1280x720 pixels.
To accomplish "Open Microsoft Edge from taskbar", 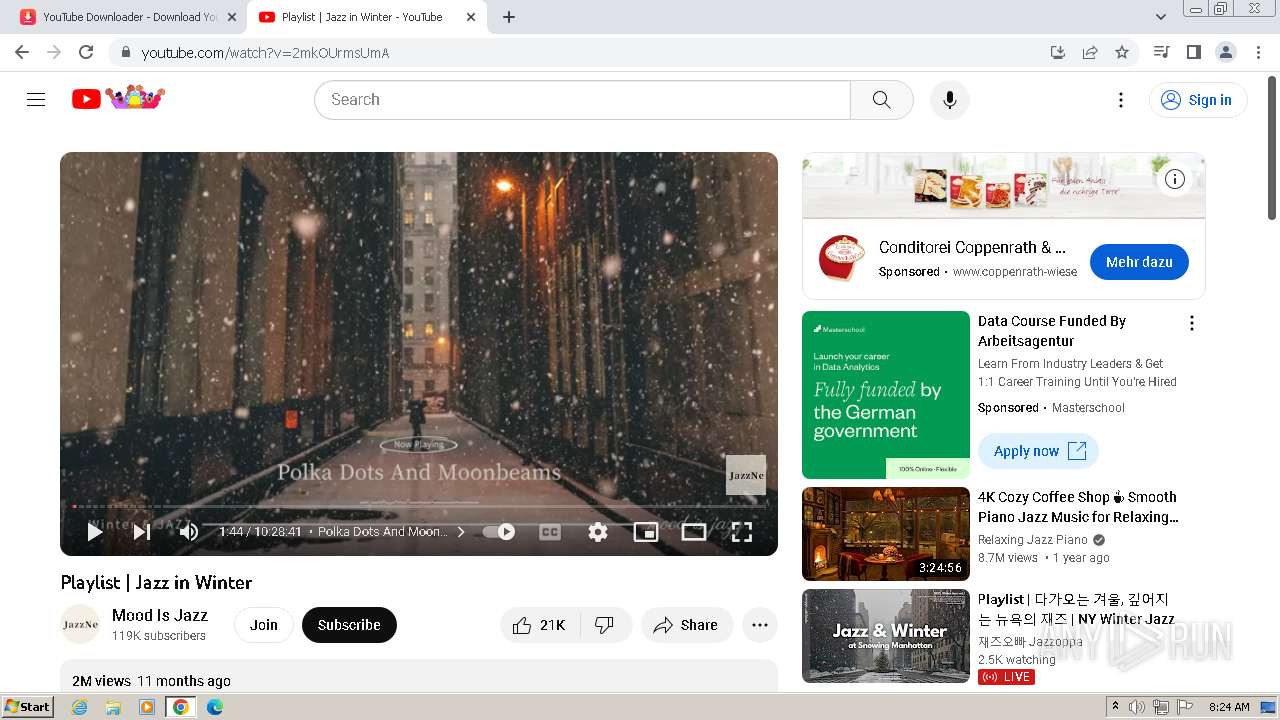I will point(215,707).
